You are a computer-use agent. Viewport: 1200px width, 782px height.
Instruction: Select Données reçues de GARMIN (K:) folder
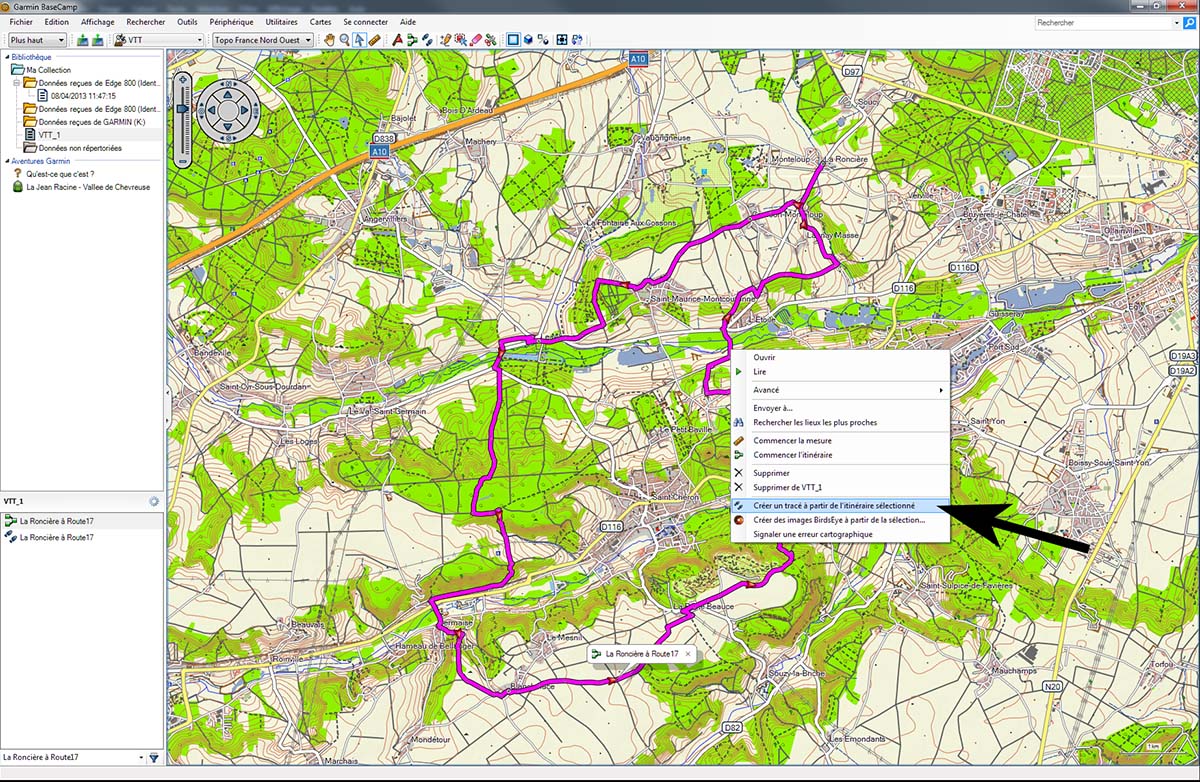84,122
